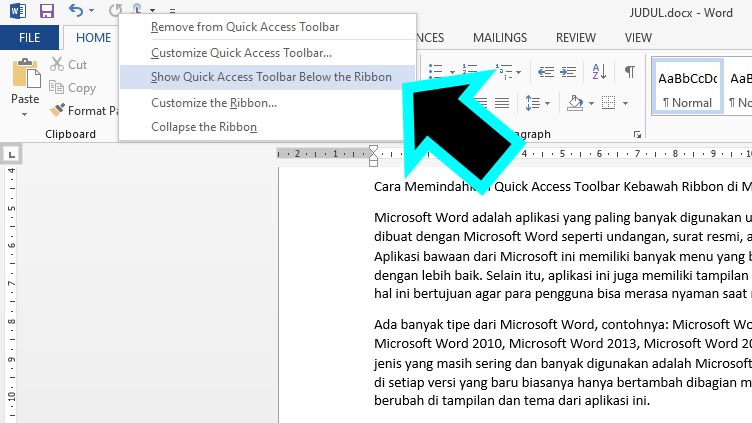The height and width of the screenshot is (423, 752).
Task: Select Show Quick Access Toolbar Below the Ribbon
Action: (267, 77)
